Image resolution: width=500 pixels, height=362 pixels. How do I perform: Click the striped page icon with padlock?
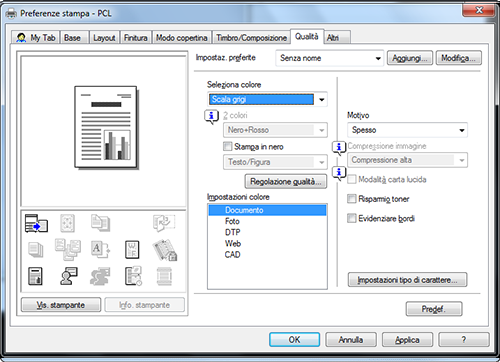165,250
